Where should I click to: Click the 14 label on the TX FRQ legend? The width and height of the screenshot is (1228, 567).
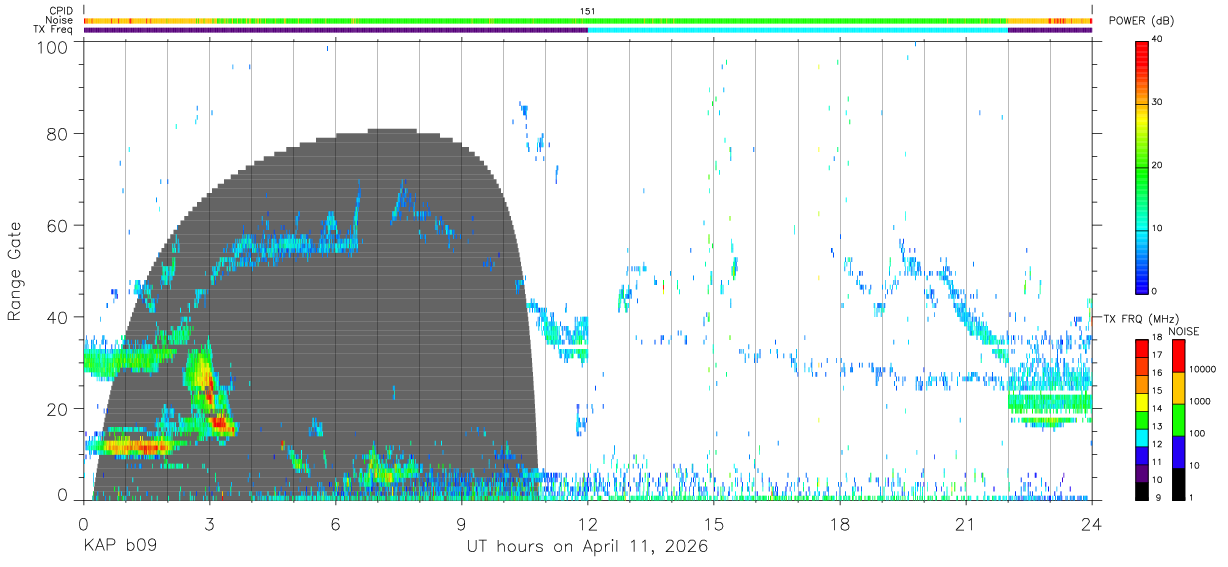pyautogui.click(x=1157, y=408)
